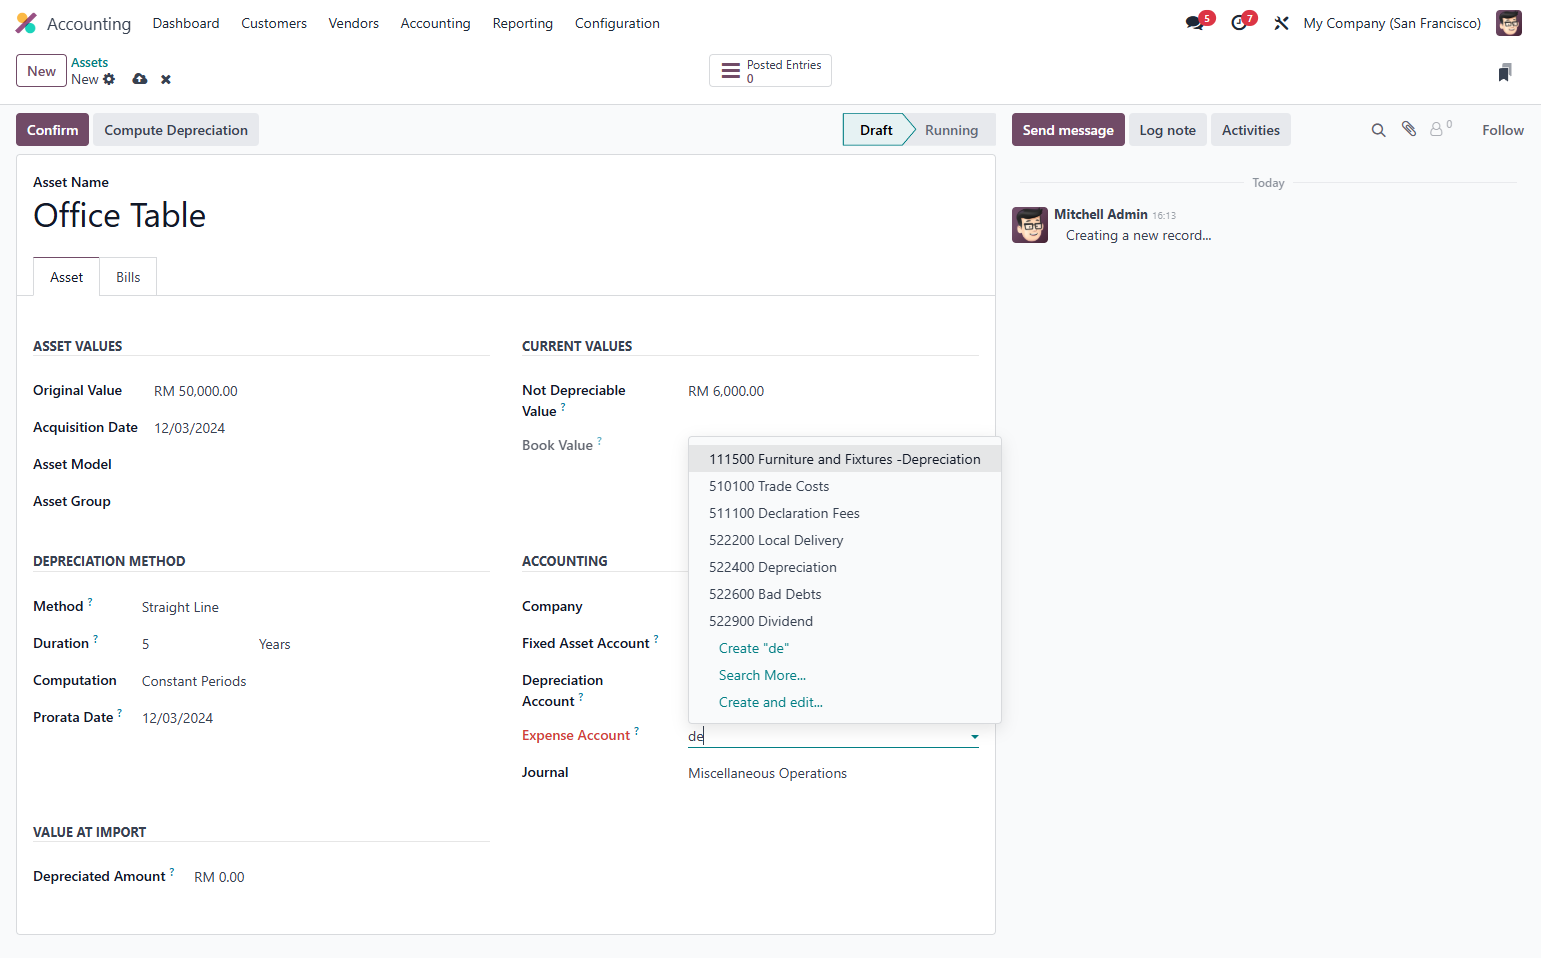Screen dimensions: 1541x958
Task: Click the Create "de" link
Action: tap(754, 648)
